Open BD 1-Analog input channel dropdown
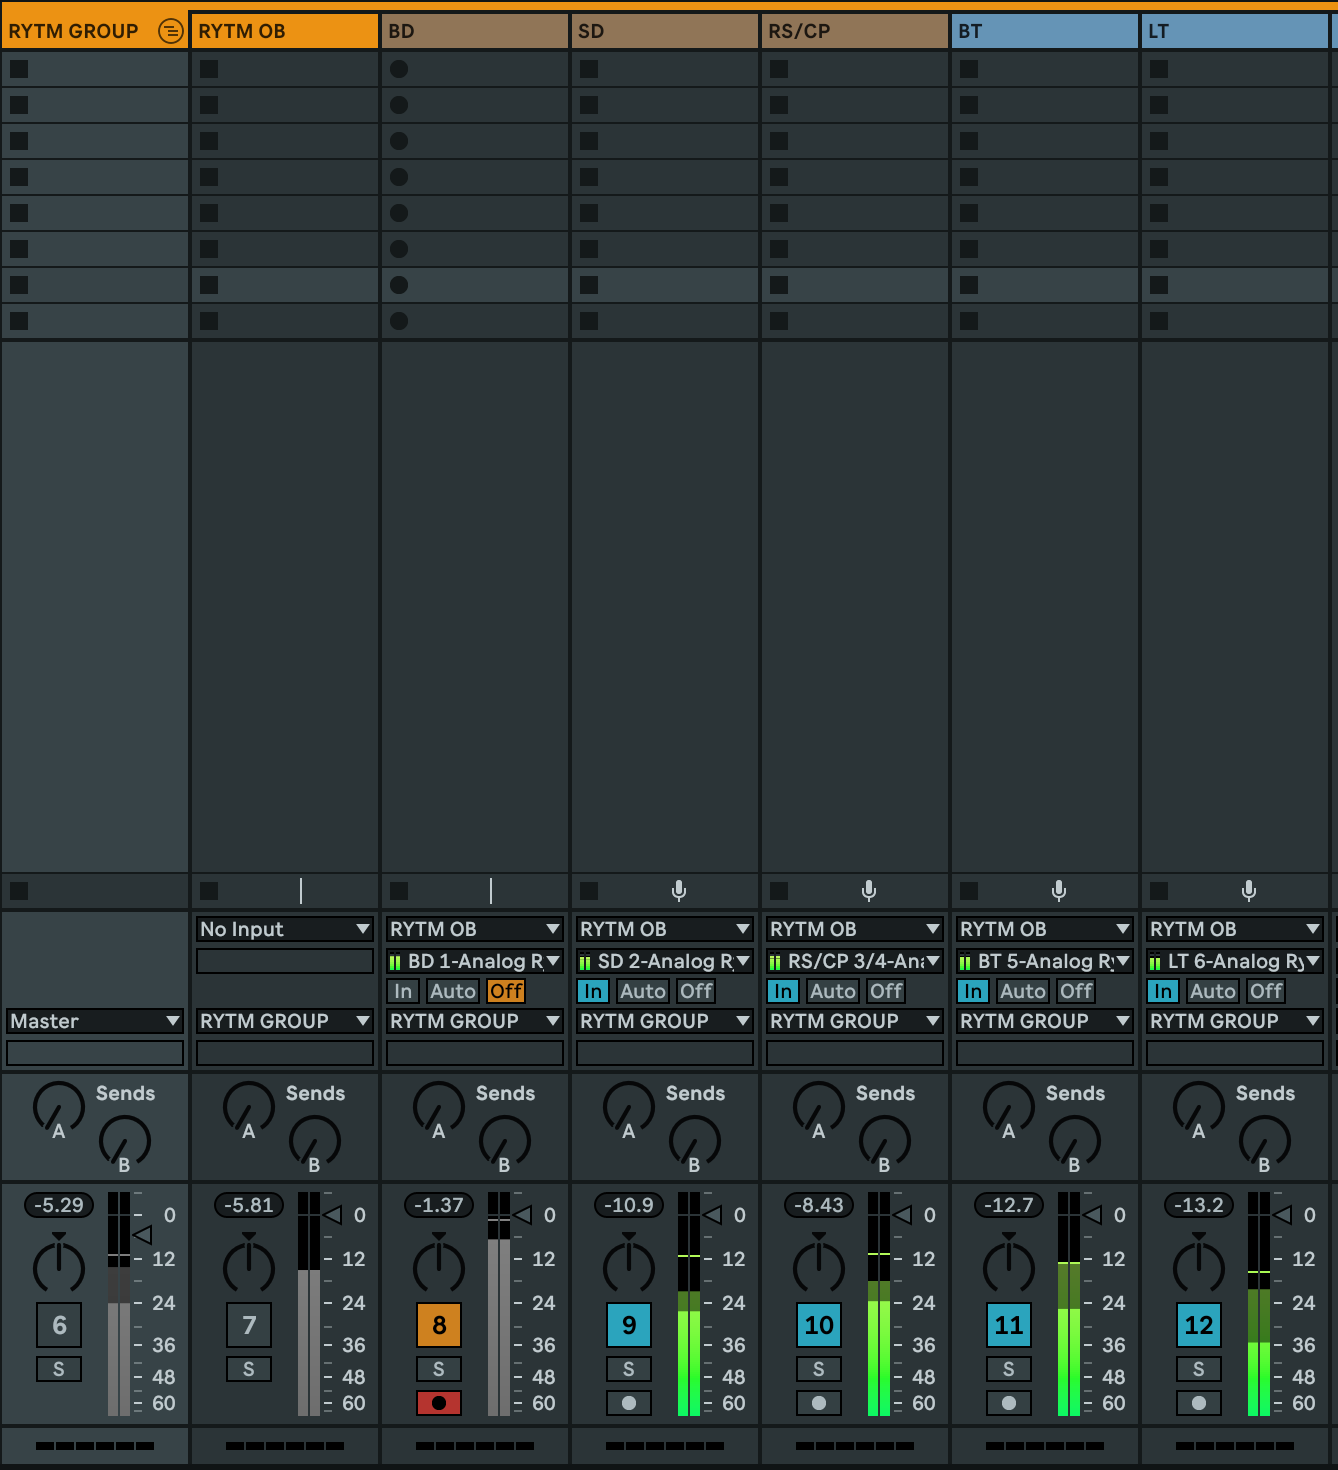Screen dimensions: 1338x1470 474,961
